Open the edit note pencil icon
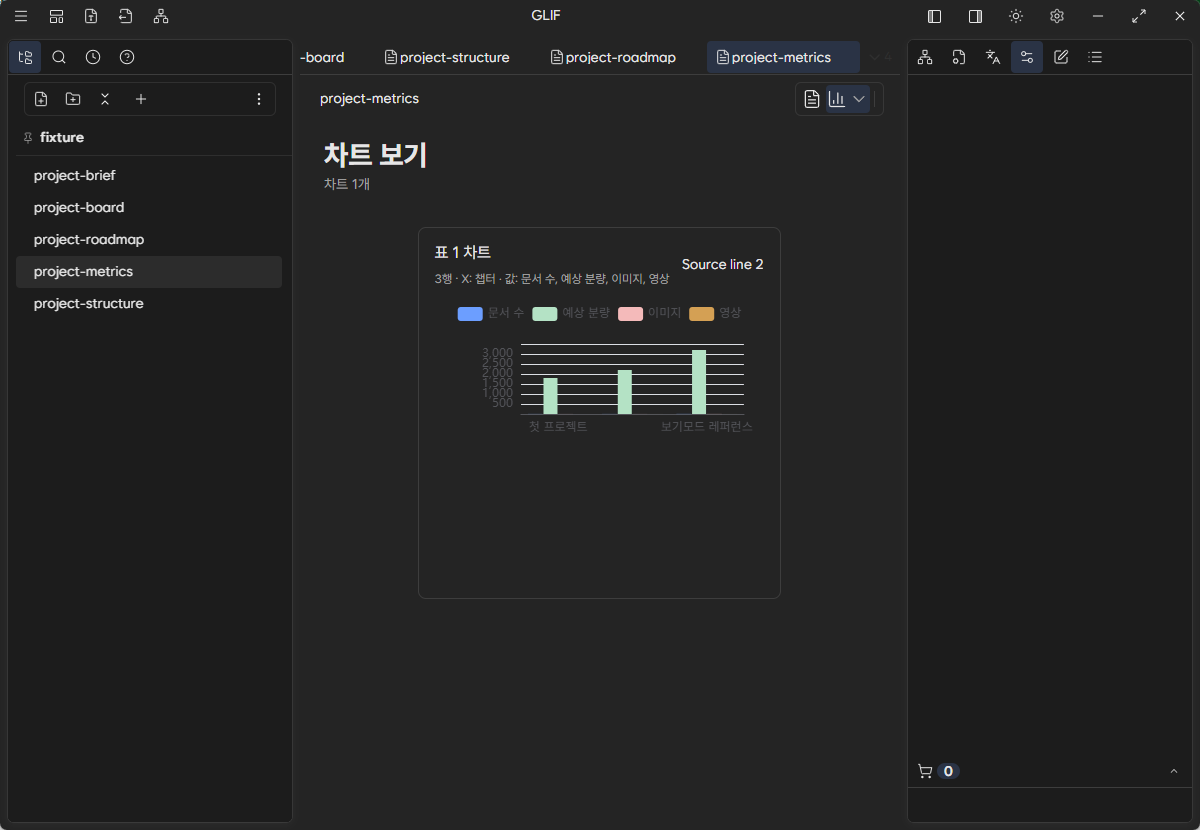This screenshot has height=830, width=1200. click(1061, 57)
